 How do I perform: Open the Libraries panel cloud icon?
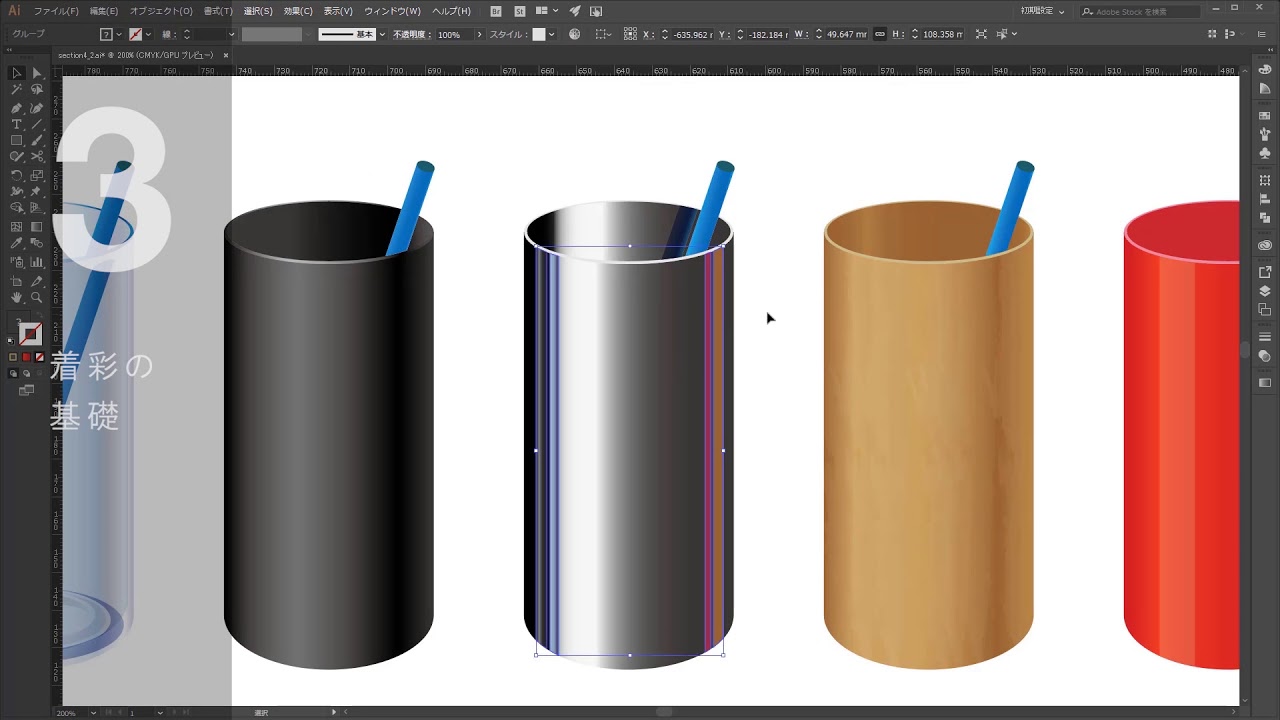point(1265,245)
